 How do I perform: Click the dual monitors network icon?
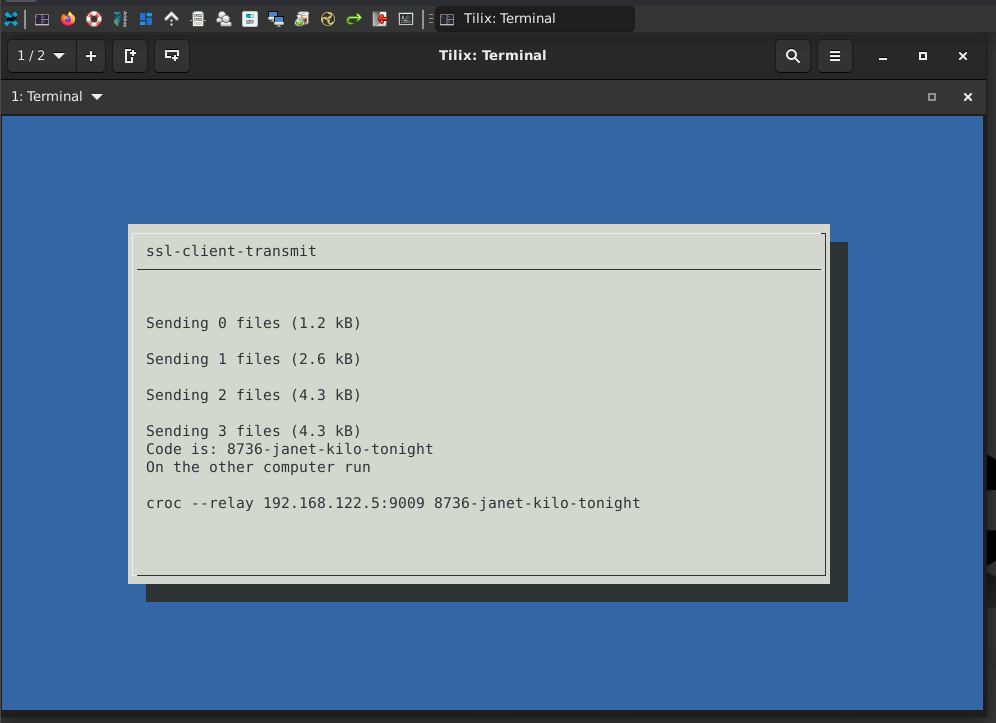click(x=276, y=18)
